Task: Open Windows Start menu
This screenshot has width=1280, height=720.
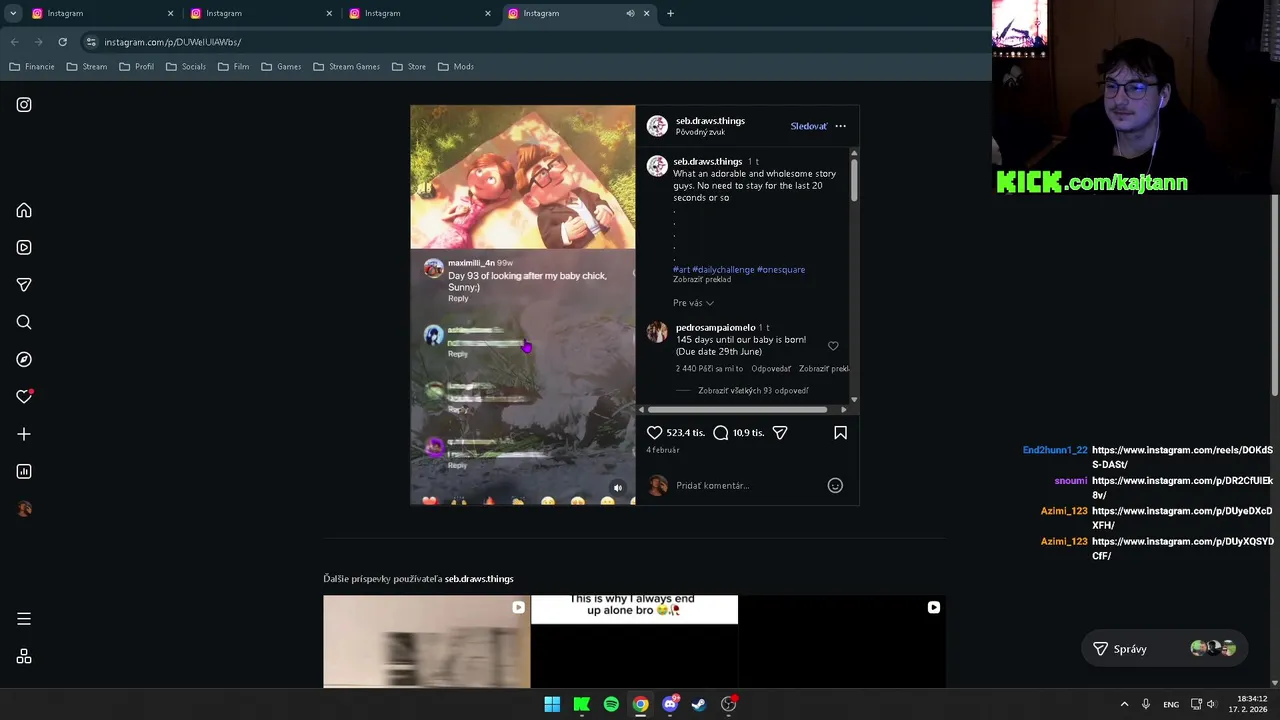Action: click(552, 705)
